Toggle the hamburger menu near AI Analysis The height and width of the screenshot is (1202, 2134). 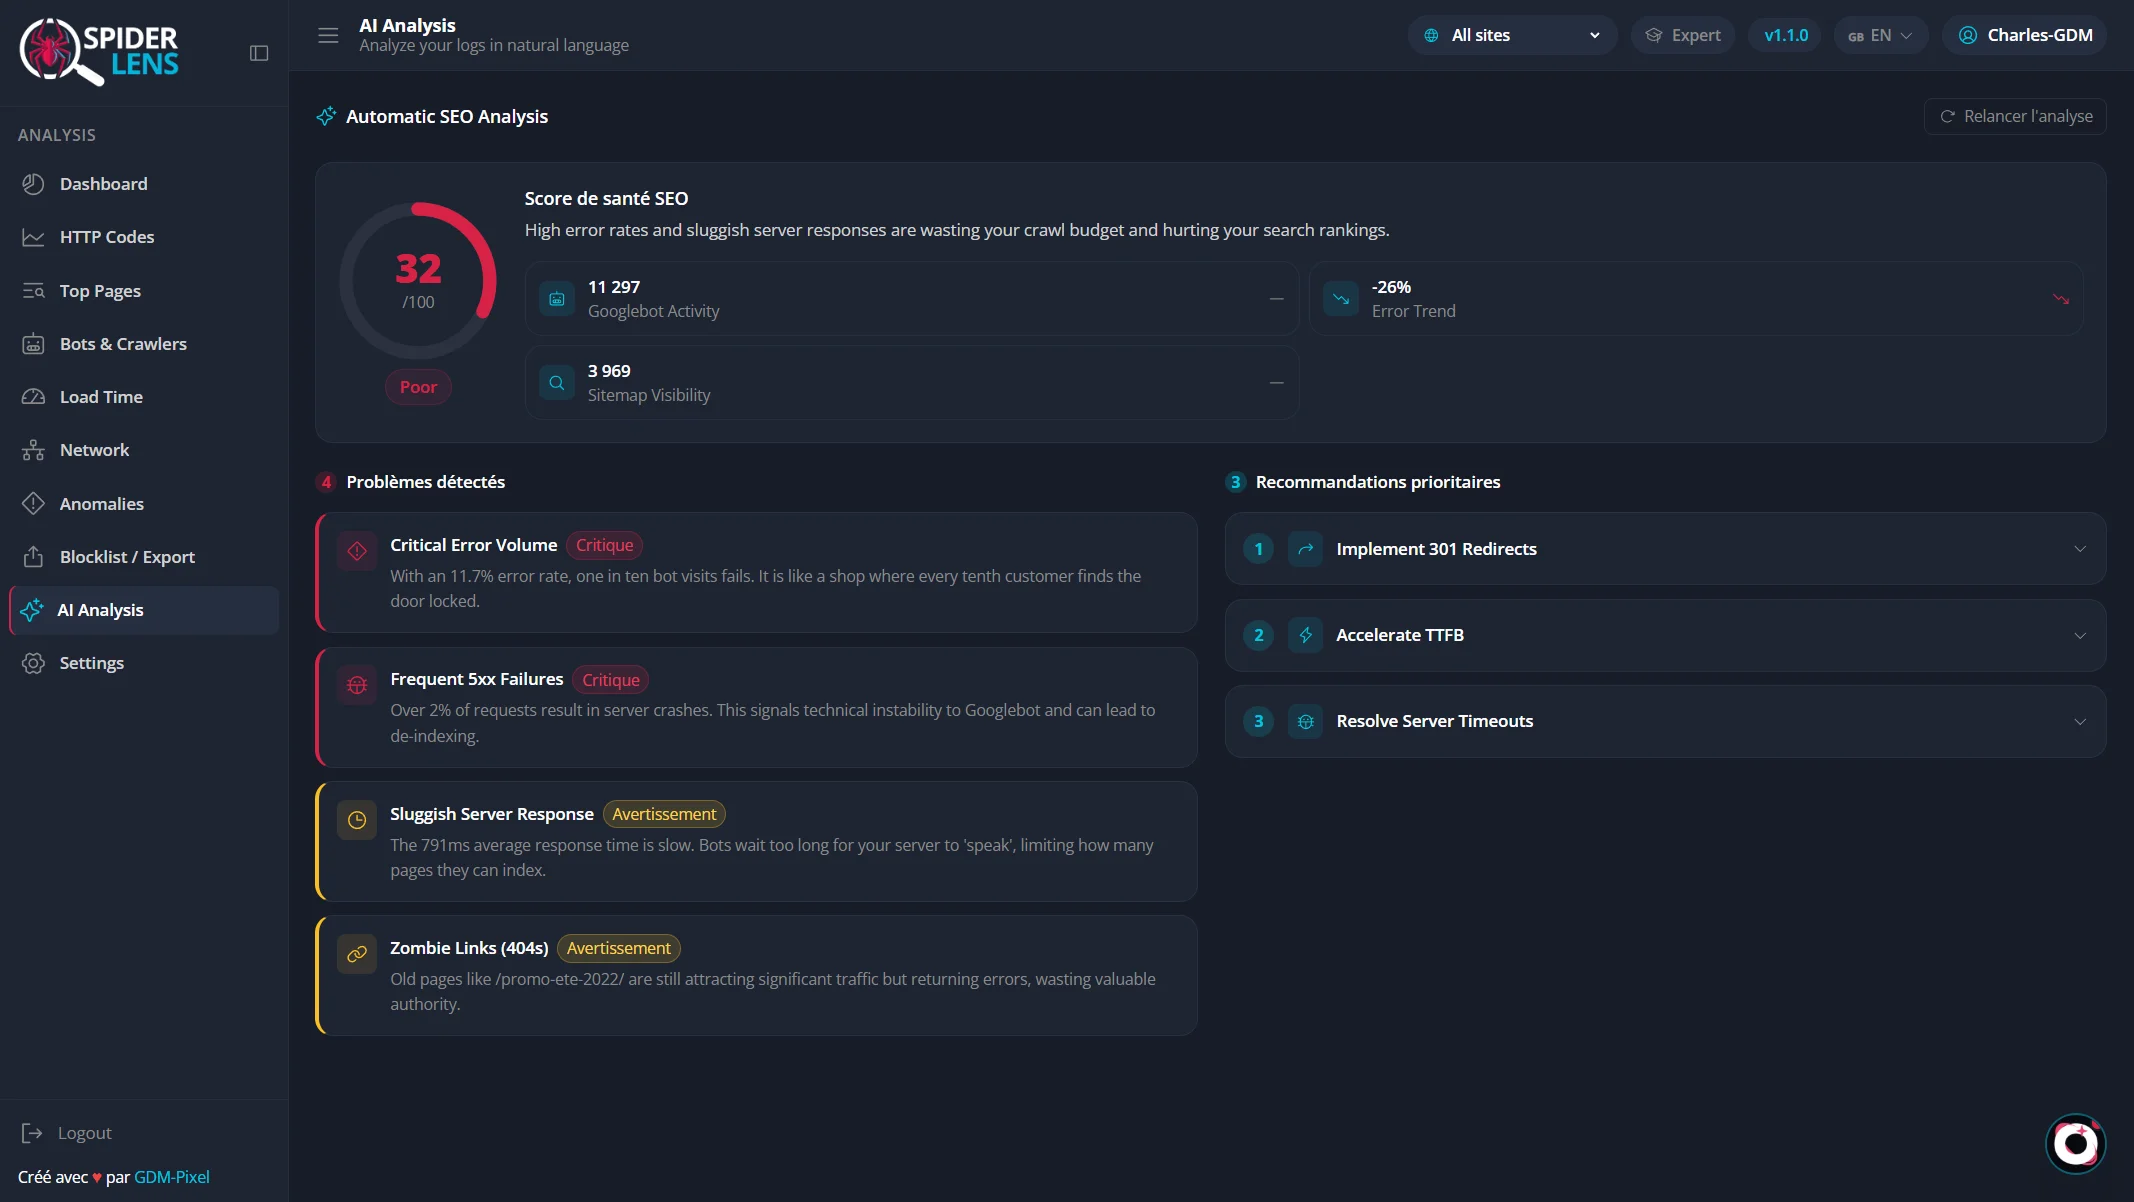coord(327,35)
